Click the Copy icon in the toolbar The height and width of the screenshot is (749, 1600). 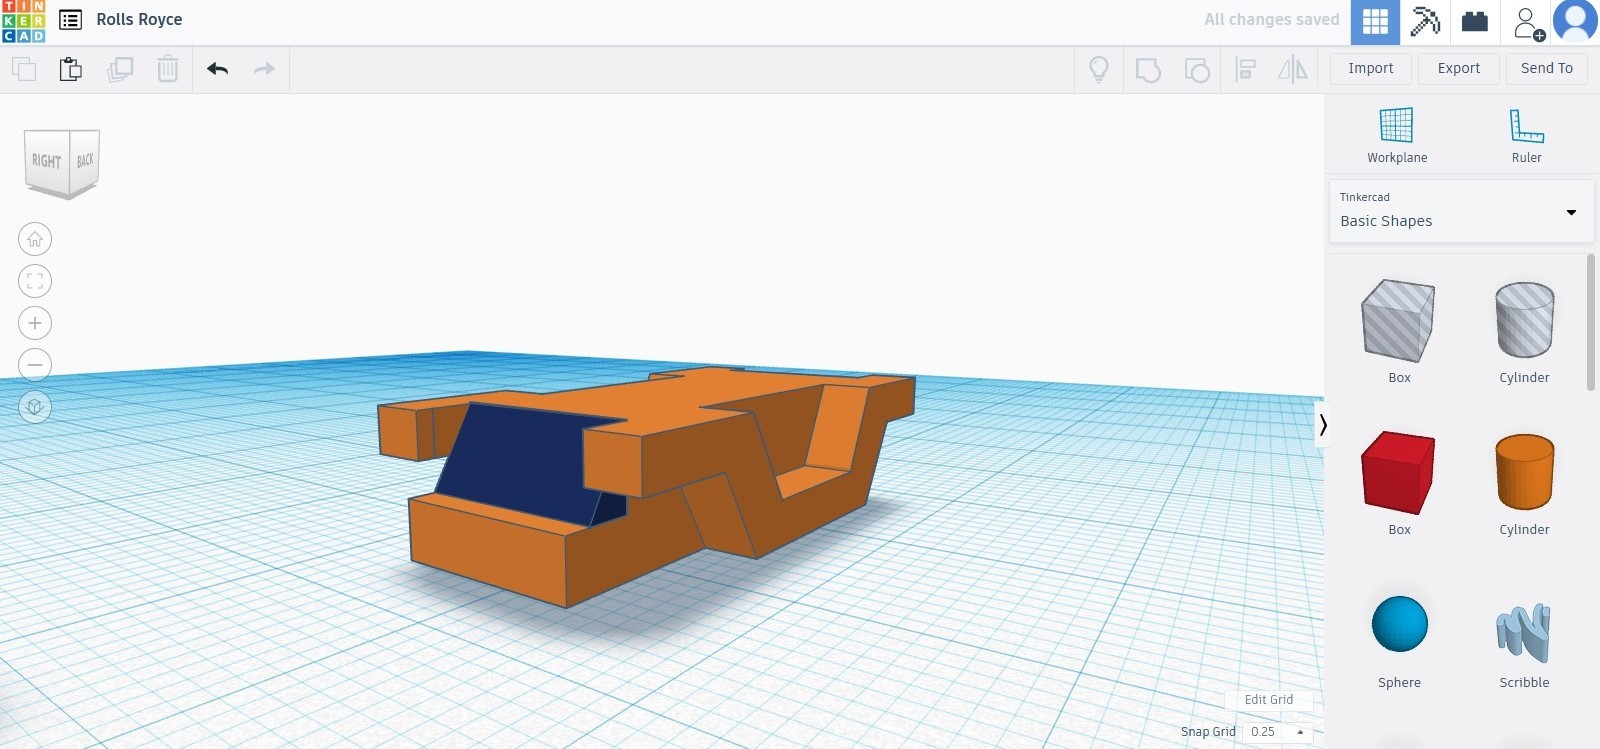24,69
